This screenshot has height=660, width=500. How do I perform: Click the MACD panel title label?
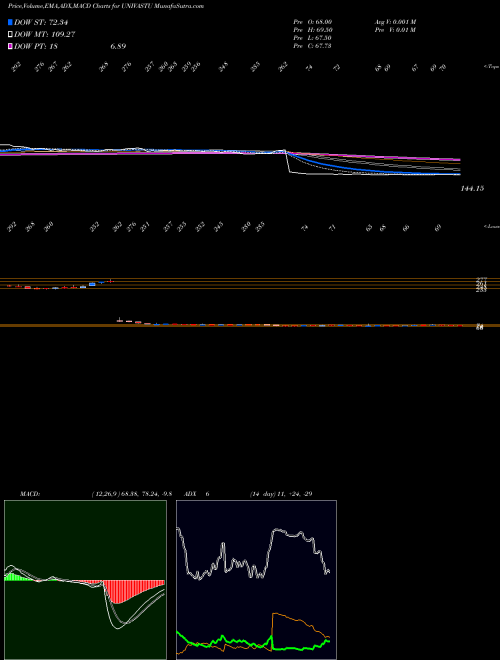(x=30, y=494)
